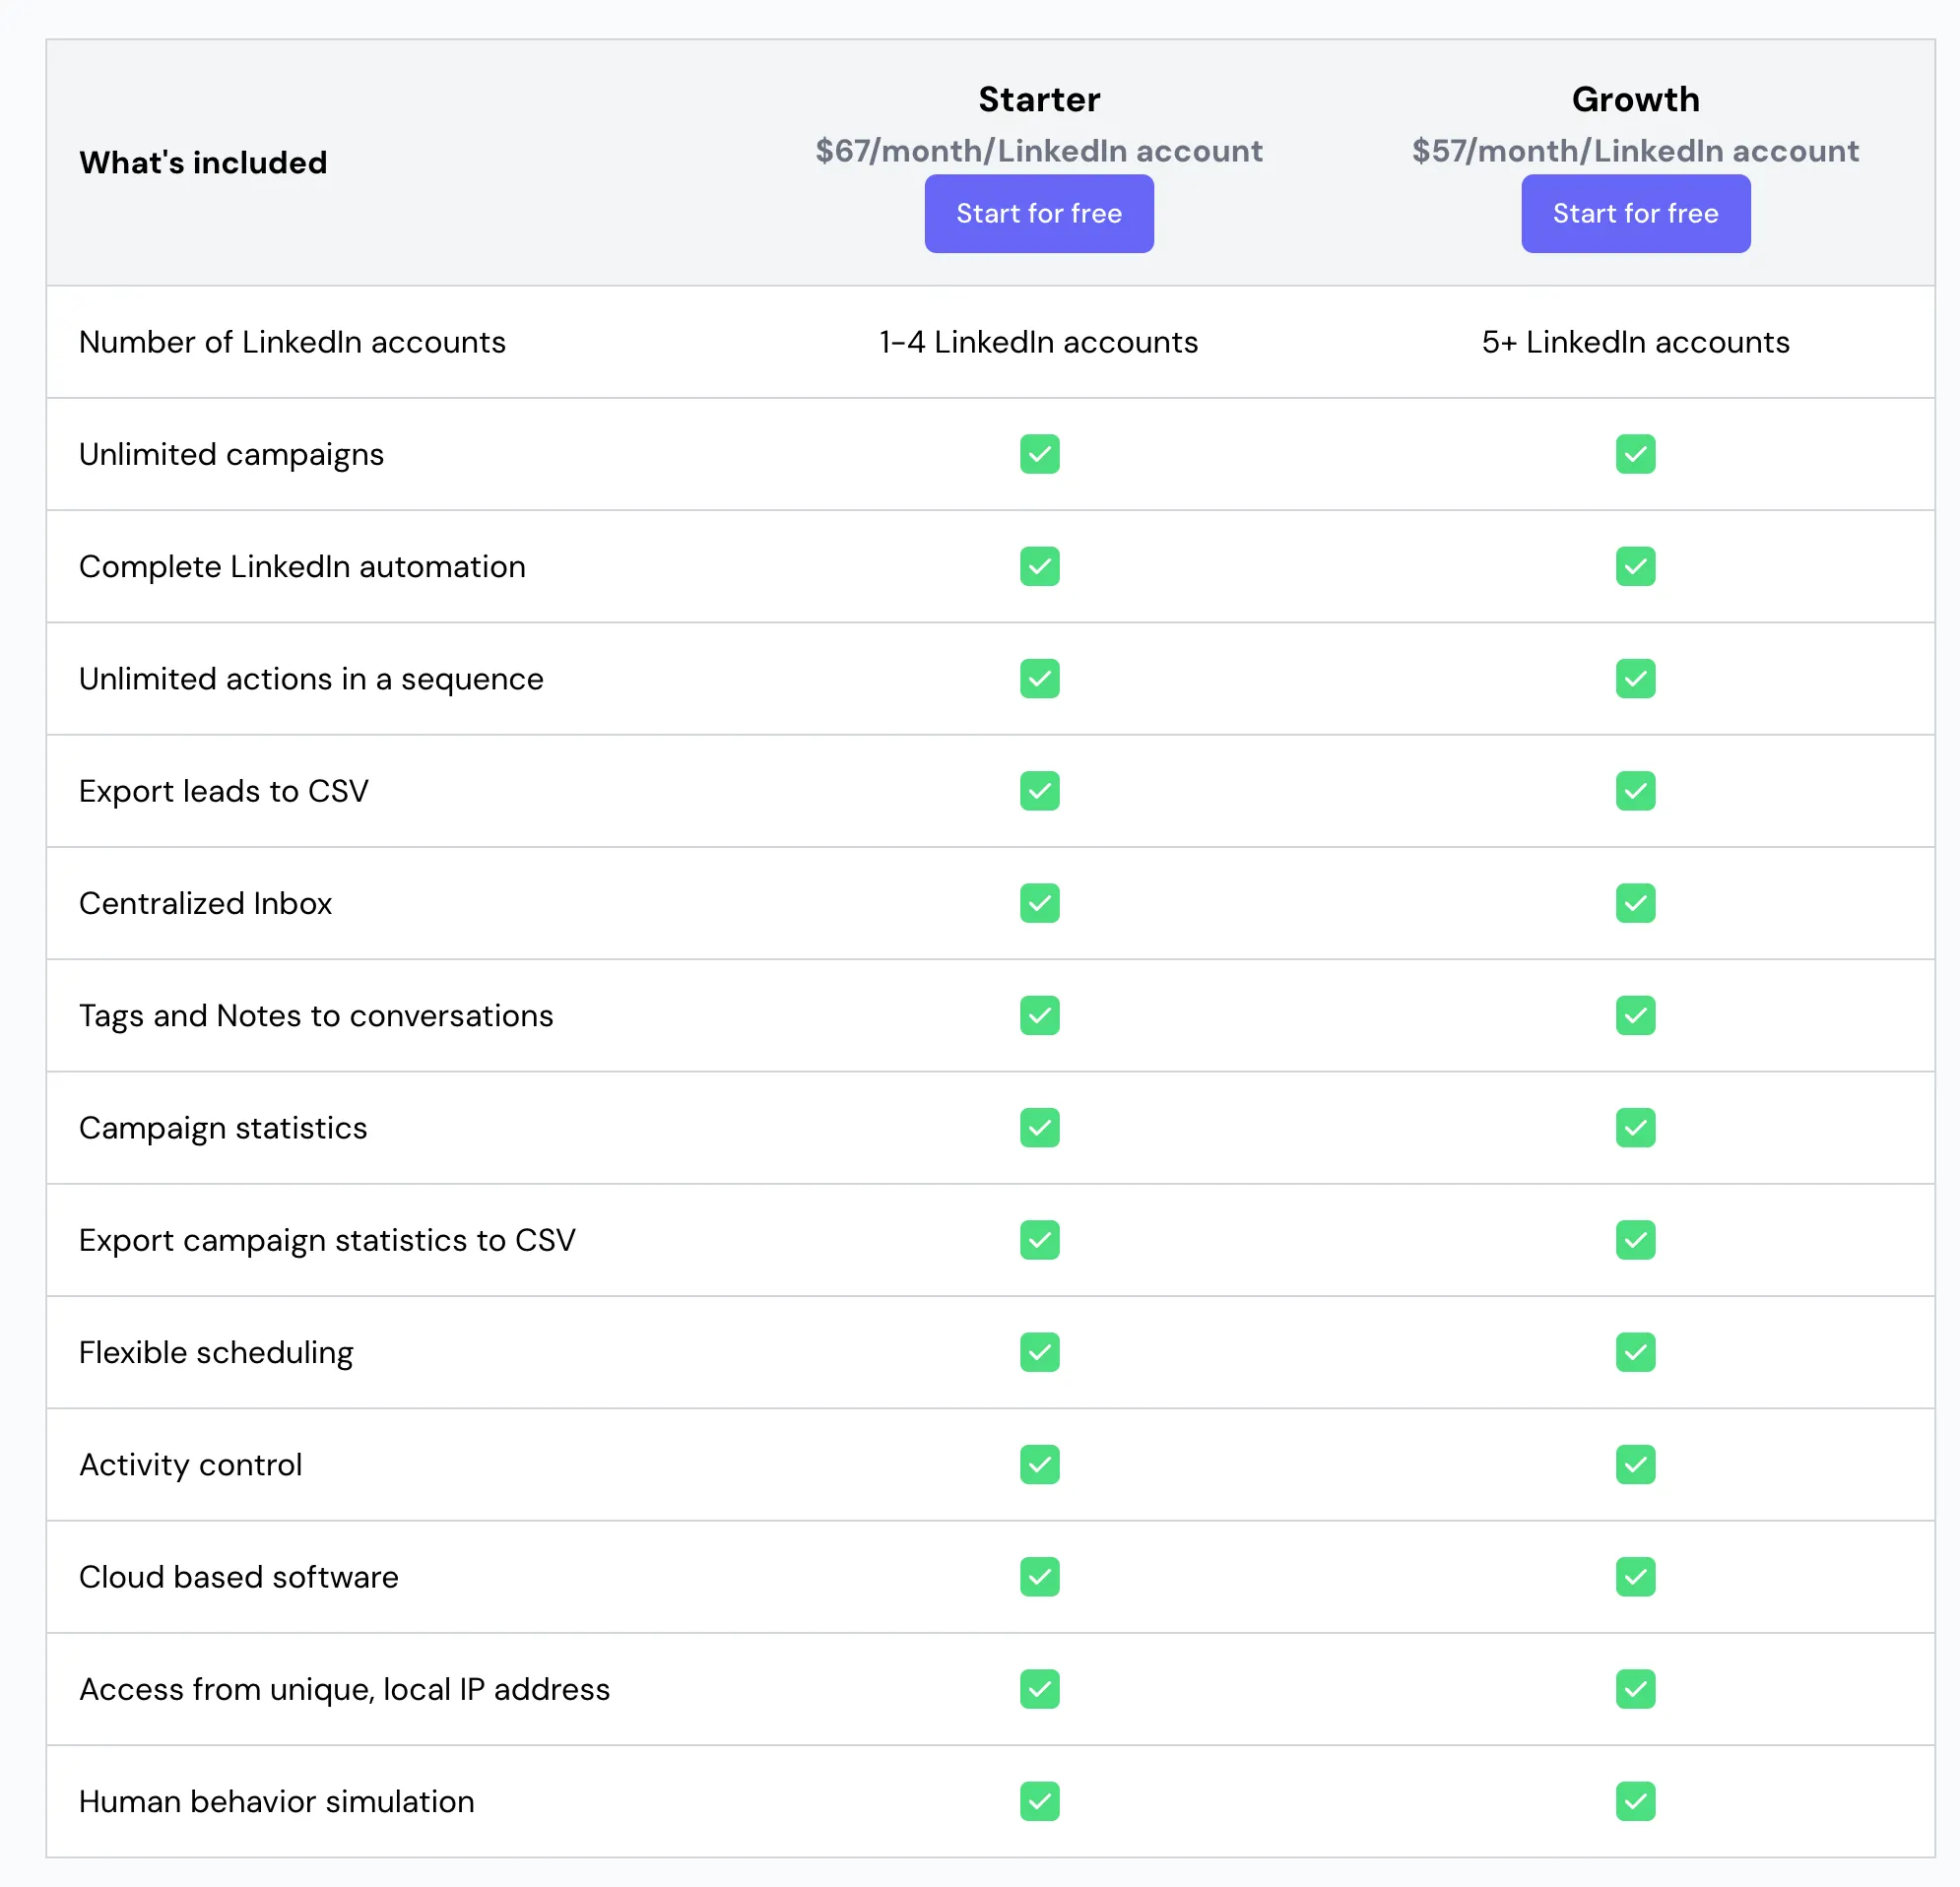The height and width of the screenshot is (1887, 1960).
Task: Click the Growth plan heading
Action: point(1635,99)
